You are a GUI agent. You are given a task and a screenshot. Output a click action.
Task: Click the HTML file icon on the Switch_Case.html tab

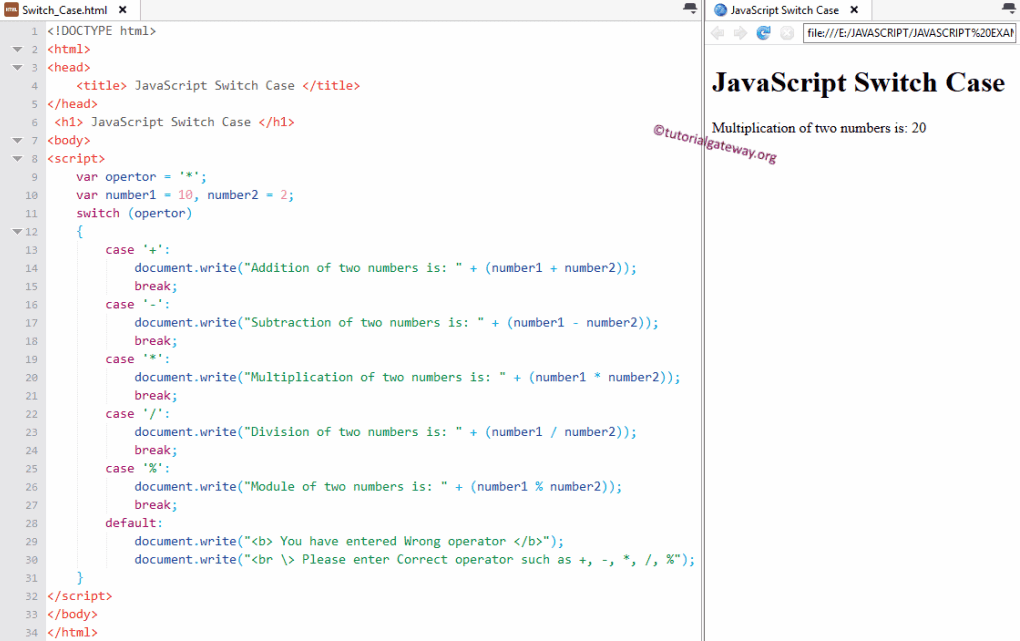pyautogui.click(x=10, y=10)
